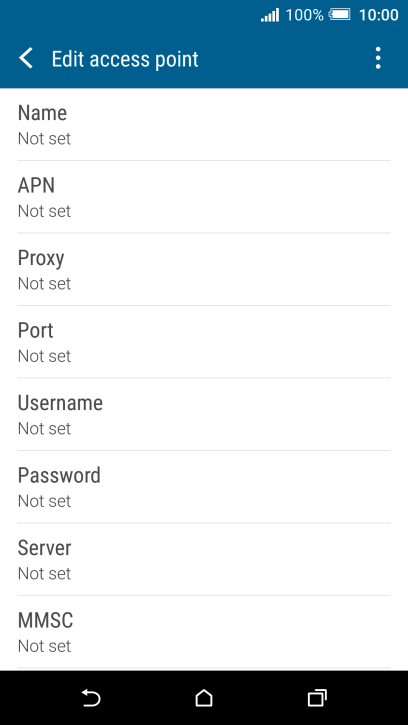Screen dimensions: 408x725
Task: Tap the back arrow in the header
Action: point(26,59)
